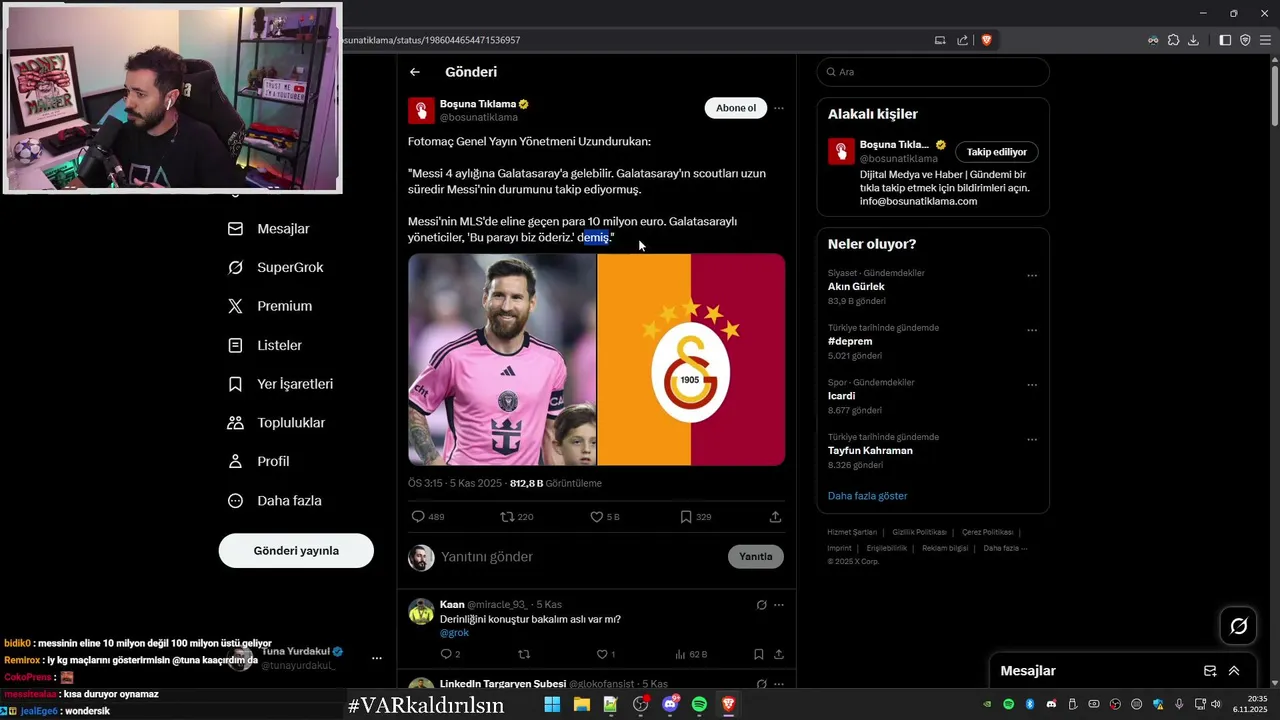Like the post with 5 B likes

click(596, 517)
